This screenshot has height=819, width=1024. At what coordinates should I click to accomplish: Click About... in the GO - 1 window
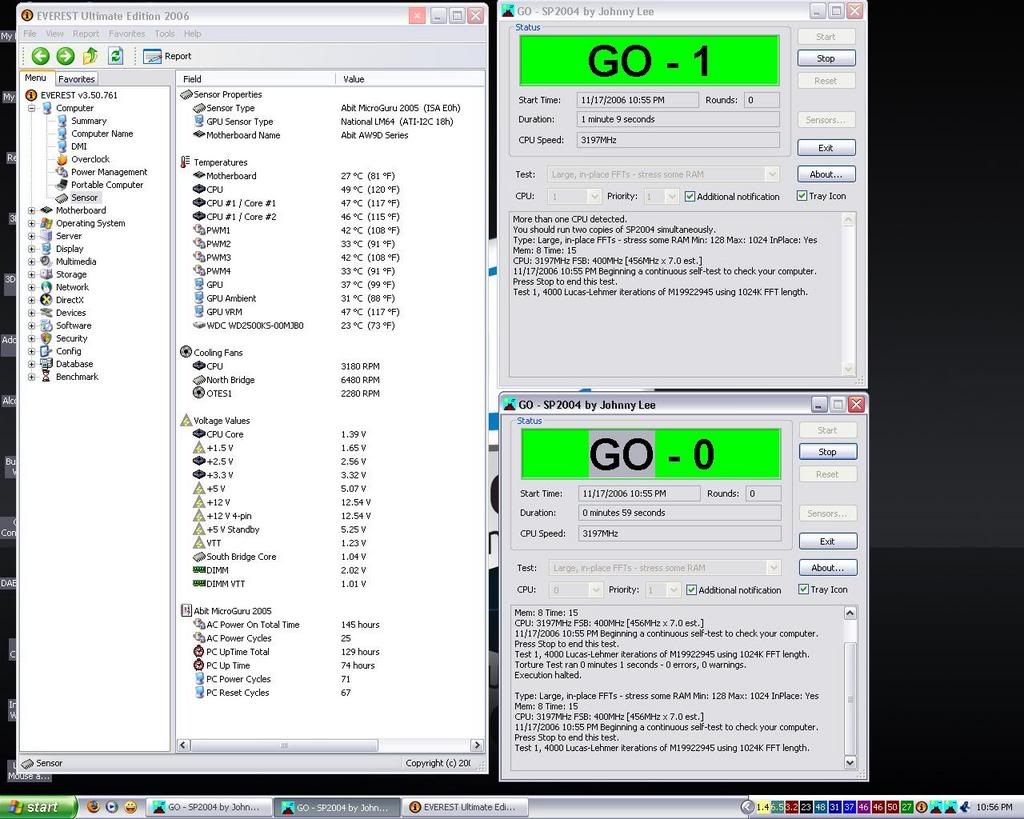[x=825, y=174]
